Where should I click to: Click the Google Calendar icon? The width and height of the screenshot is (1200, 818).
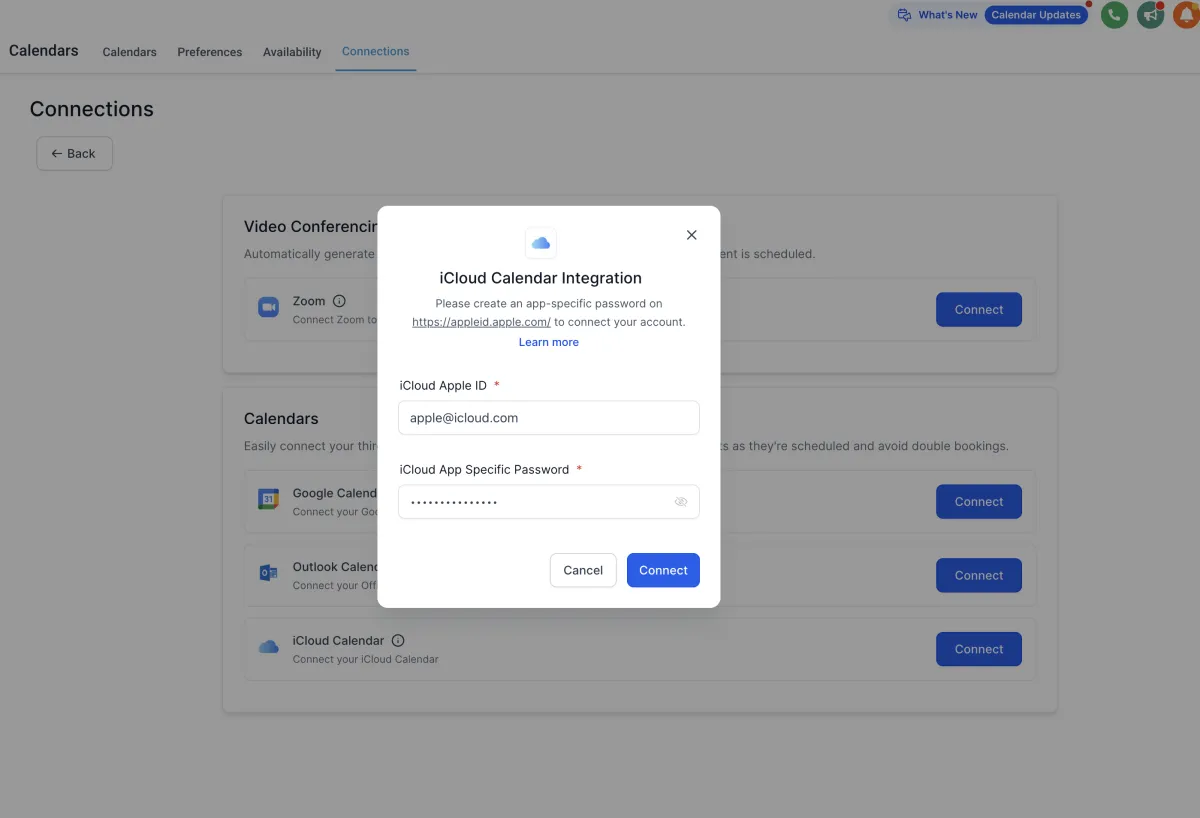click(x=268, y=500)
